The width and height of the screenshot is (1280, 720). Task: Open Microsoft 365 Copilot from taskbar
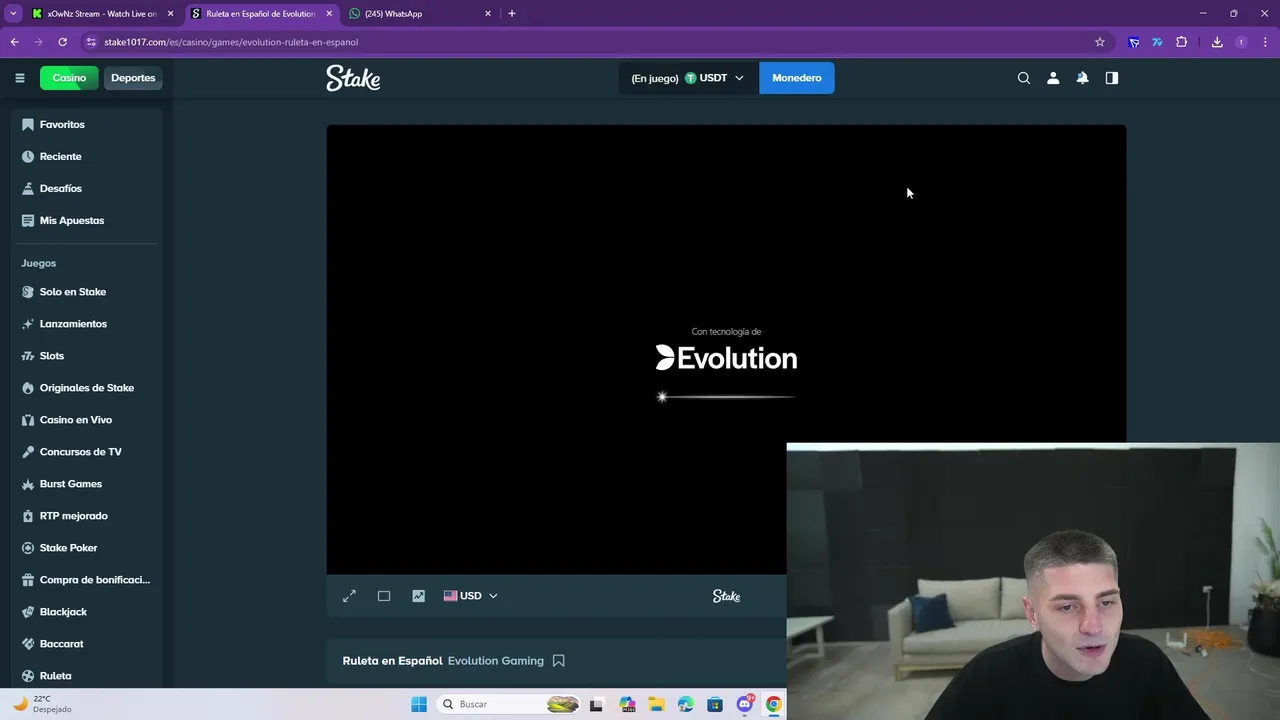tap(627, 704)
